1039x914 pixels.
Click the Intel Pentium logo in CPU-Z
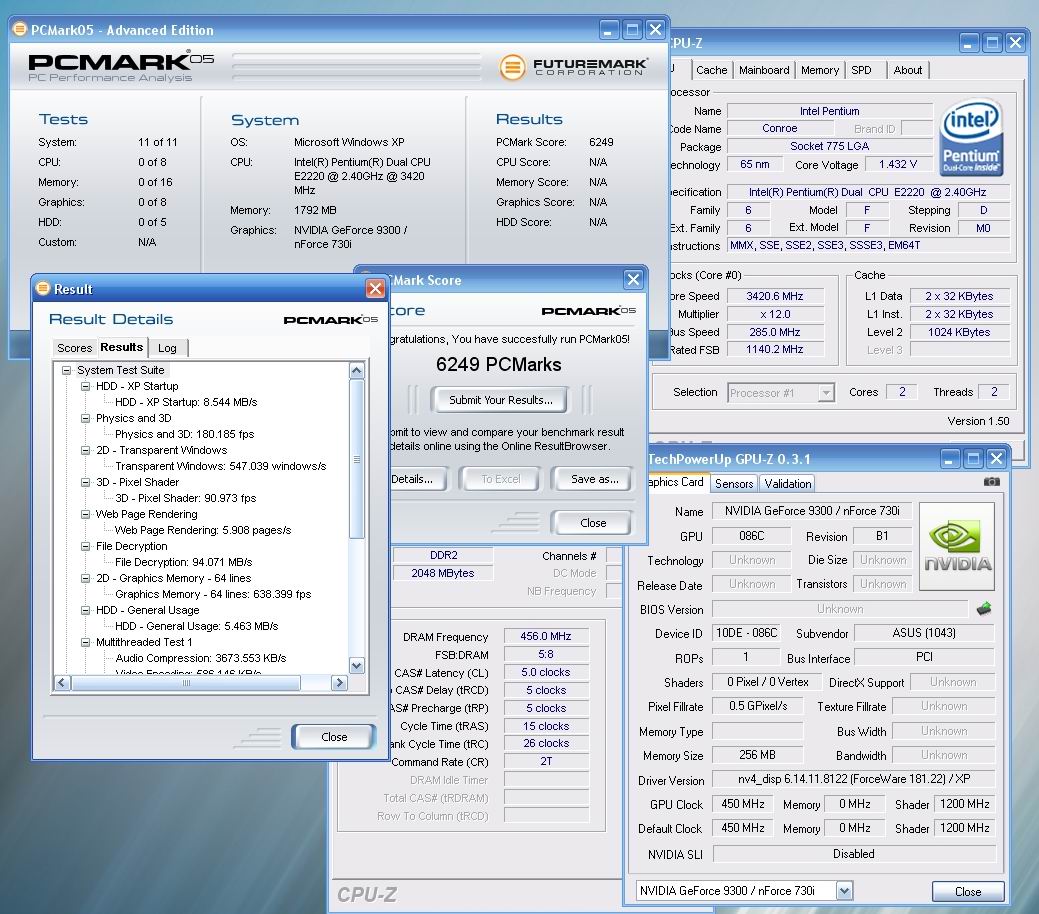pos(971,138)
